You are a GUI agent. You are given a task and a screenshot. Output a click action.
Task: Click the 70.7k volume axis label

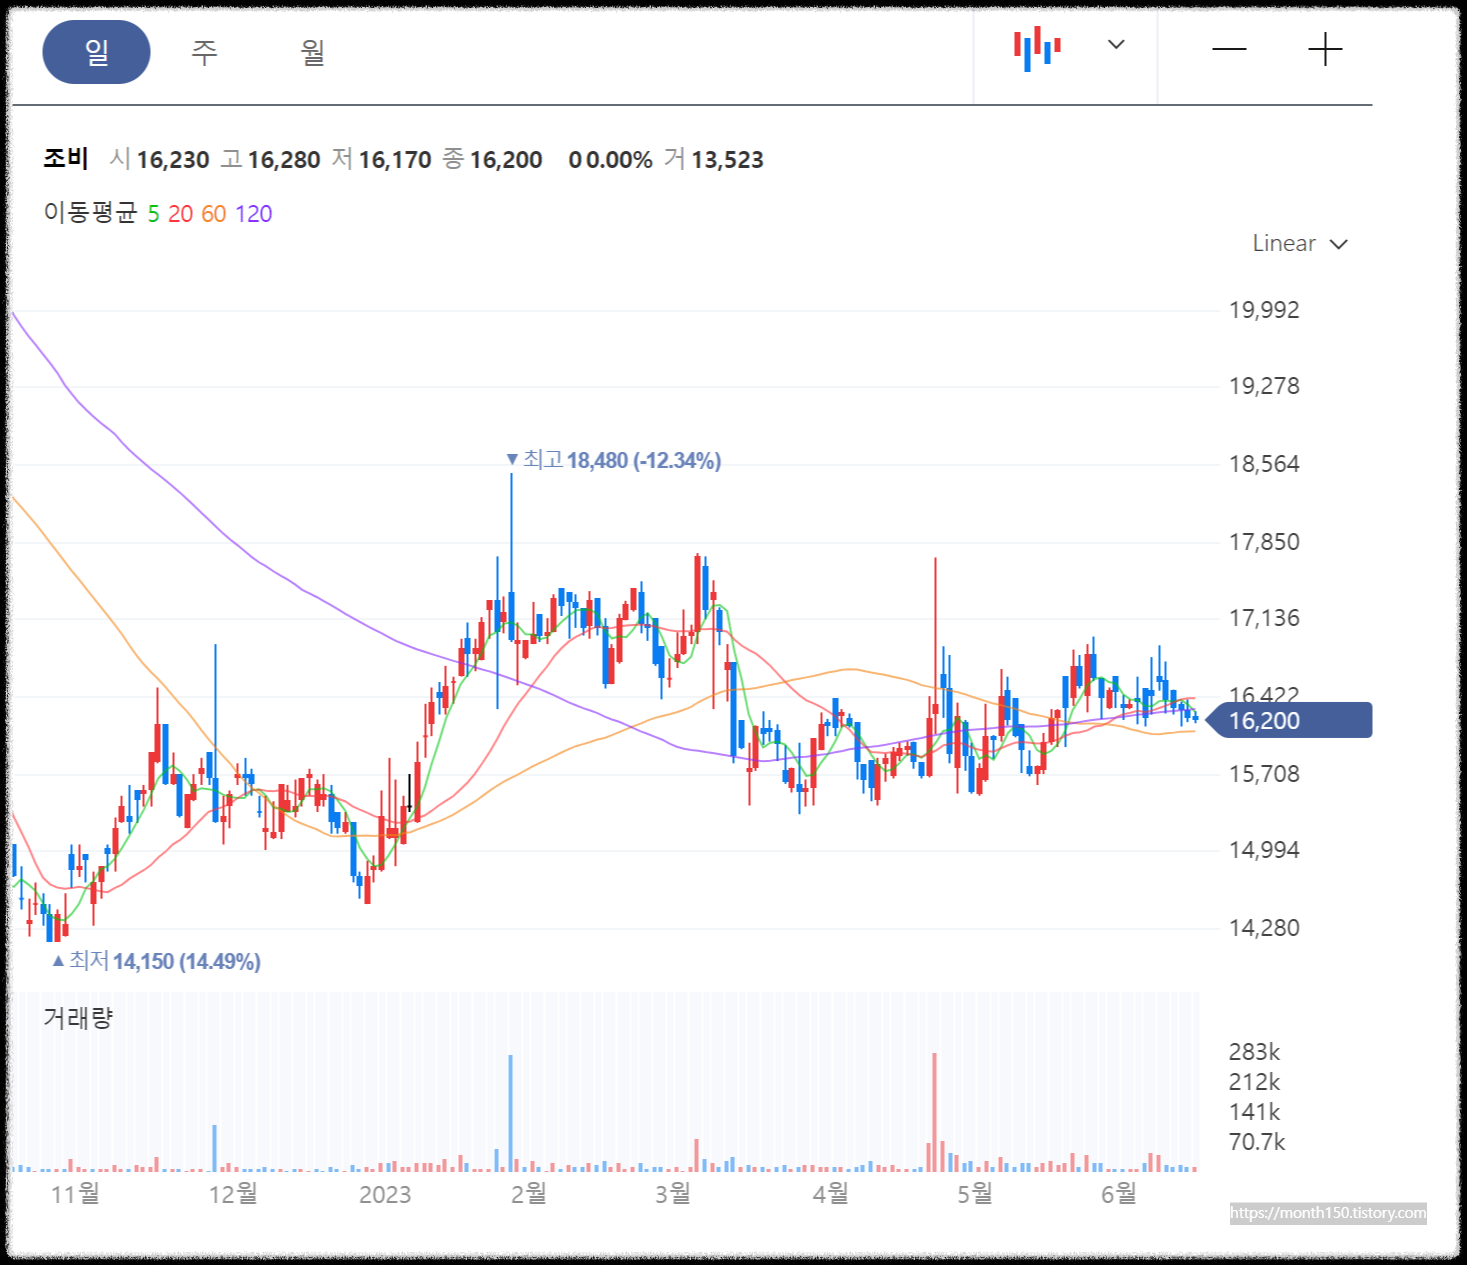click(1257, 1142)
